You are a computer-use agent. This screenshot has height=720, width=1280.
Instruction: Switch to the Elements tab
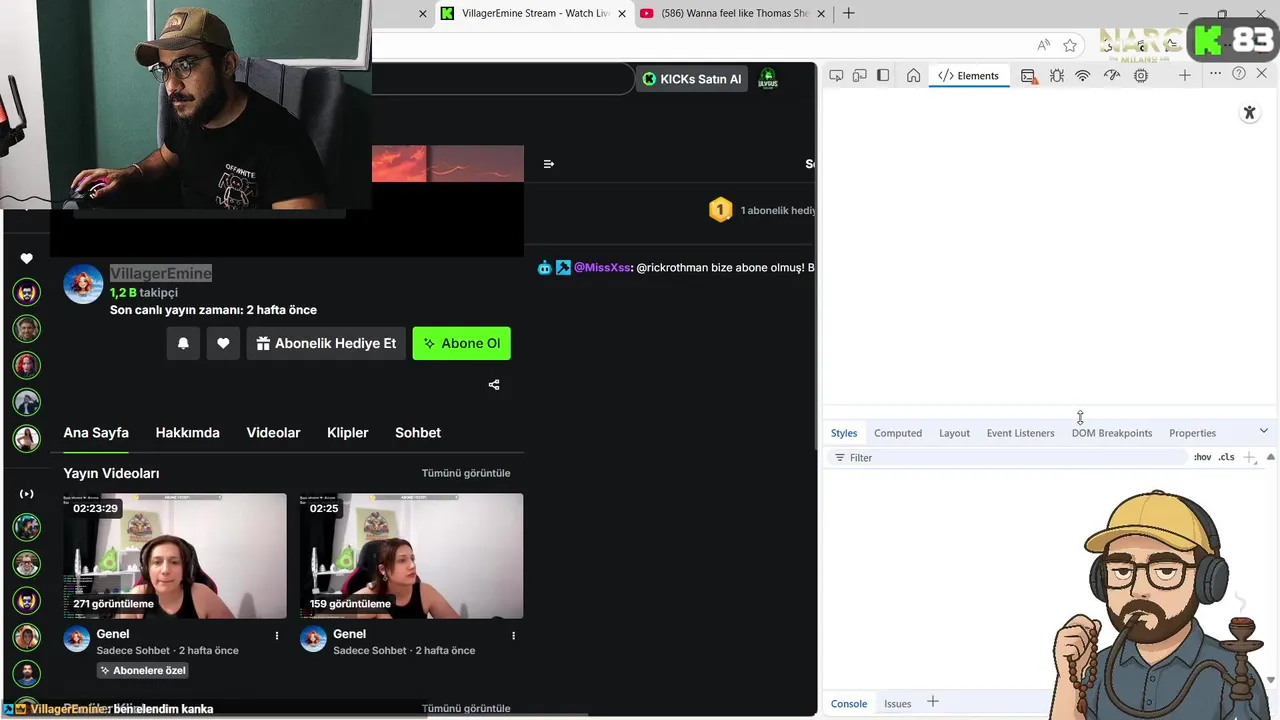point(969,75)
